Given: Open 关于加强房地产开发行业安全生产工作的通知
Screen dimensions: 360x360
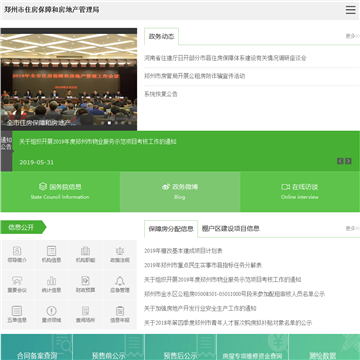Looking at the screenshot, I should click(200, 308).
